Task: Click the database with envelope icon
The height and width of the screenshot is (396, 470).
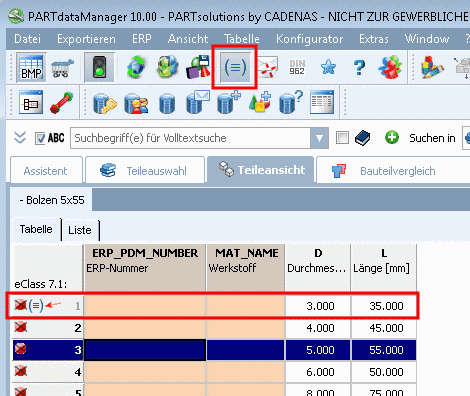Action: [x=198, y=102]
